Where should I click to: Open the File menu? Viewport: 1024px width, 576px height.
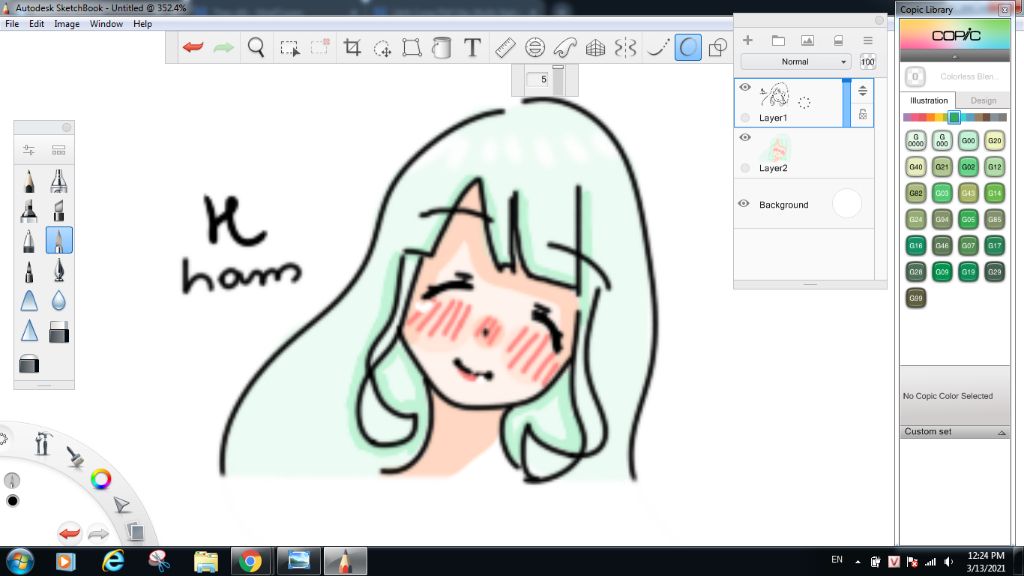click(x=12, y=24)
